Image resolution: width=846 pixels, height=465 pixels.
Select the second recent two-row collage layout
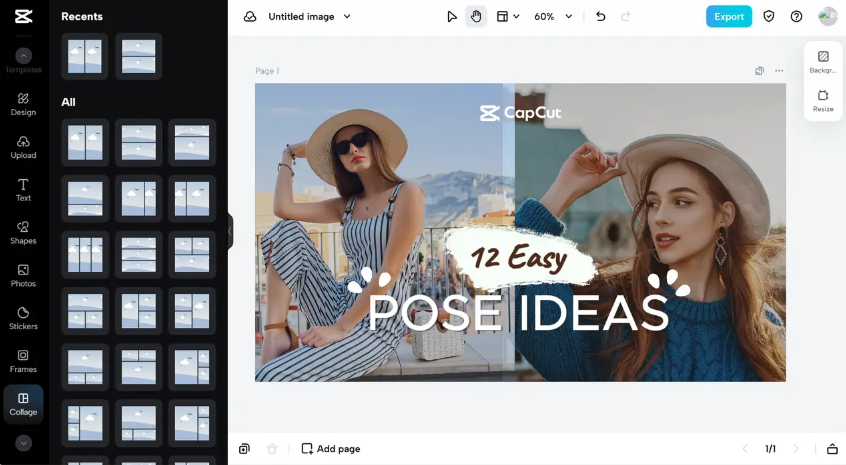[x=139, y=56]
